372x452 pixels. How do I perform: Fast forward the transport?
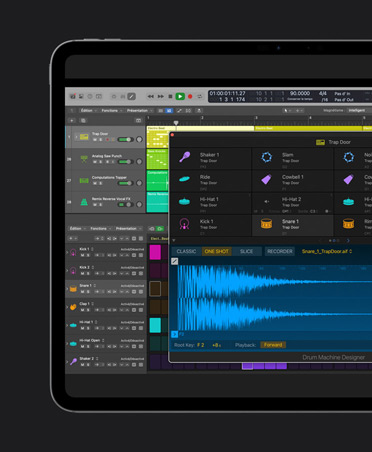pyautogui.click(x=161, y=96)
